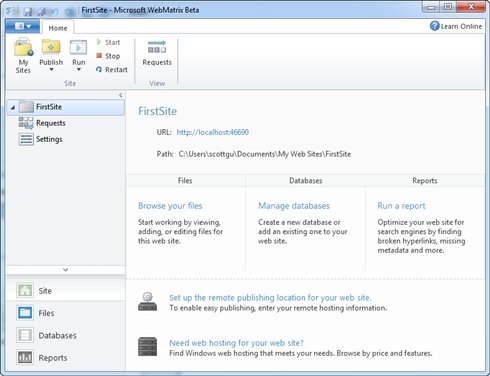Expand the Publish dropdown arrow

tap(51, 70)
